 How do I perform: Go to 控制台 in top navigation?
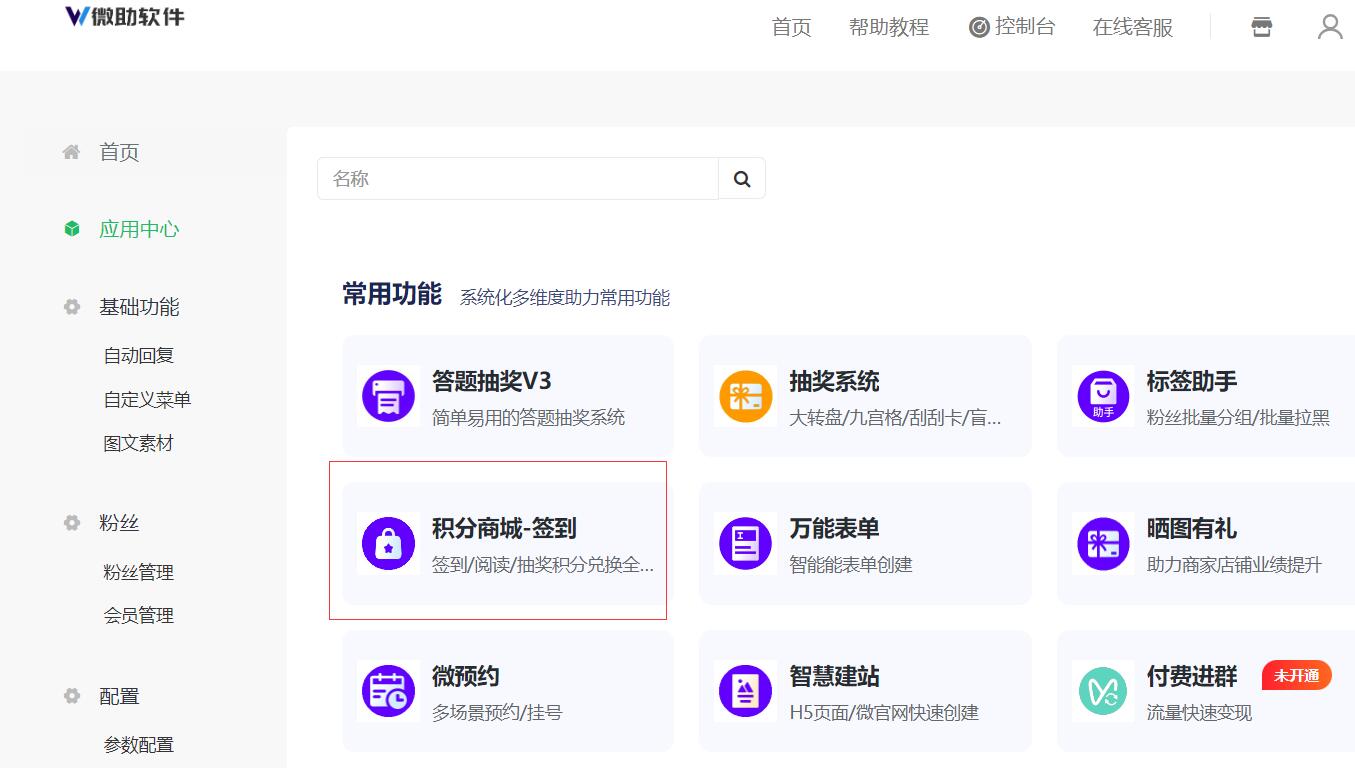1025,27
